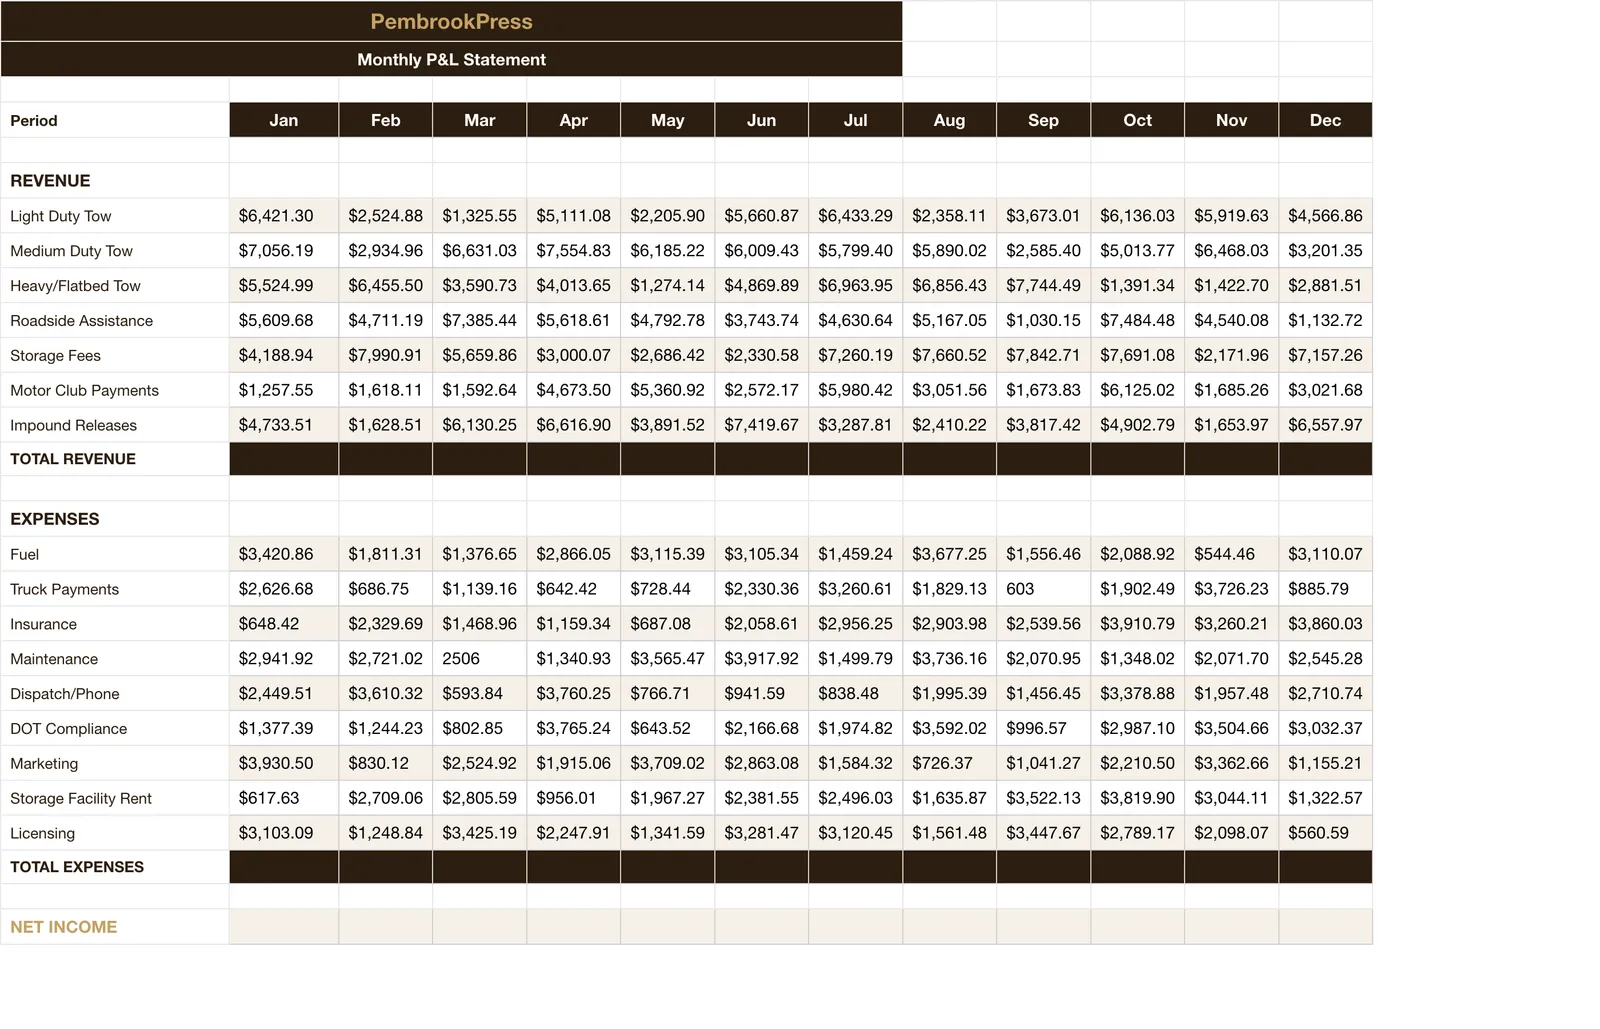
Task: Select the Dec column header
Action: [x=1325, y=120]
